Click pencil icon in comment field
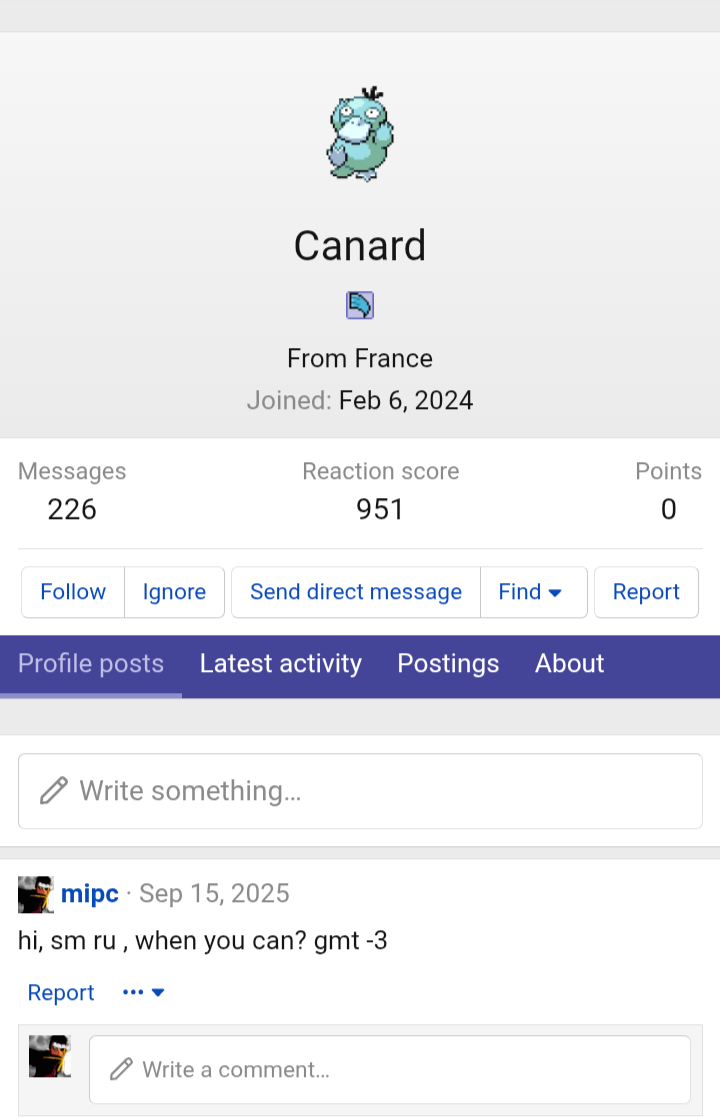 pyautogui.click(x=121, y=1069)
